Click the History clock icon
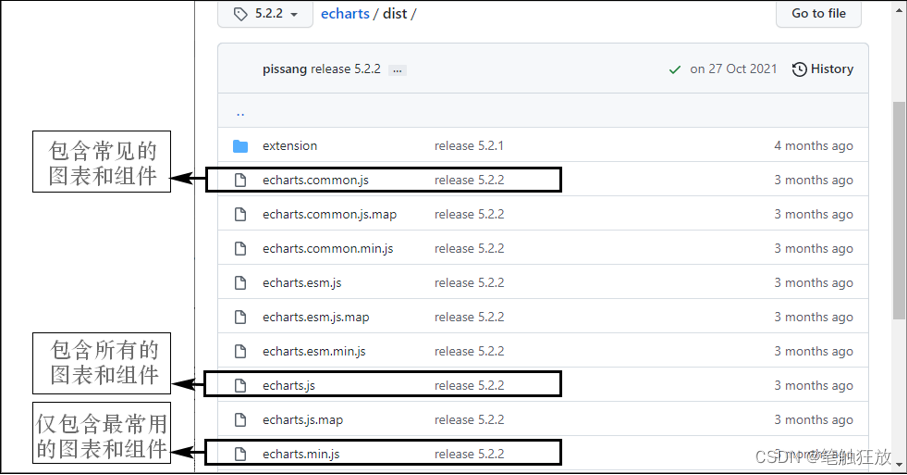Viewport: 907px width, 475px height. [799, 69]
